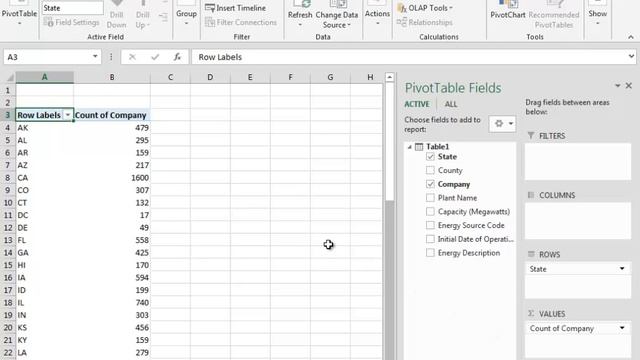Click the vertical scrollbar up arrow
Viewport: 640px width, 360px height.
coord(389,77)
